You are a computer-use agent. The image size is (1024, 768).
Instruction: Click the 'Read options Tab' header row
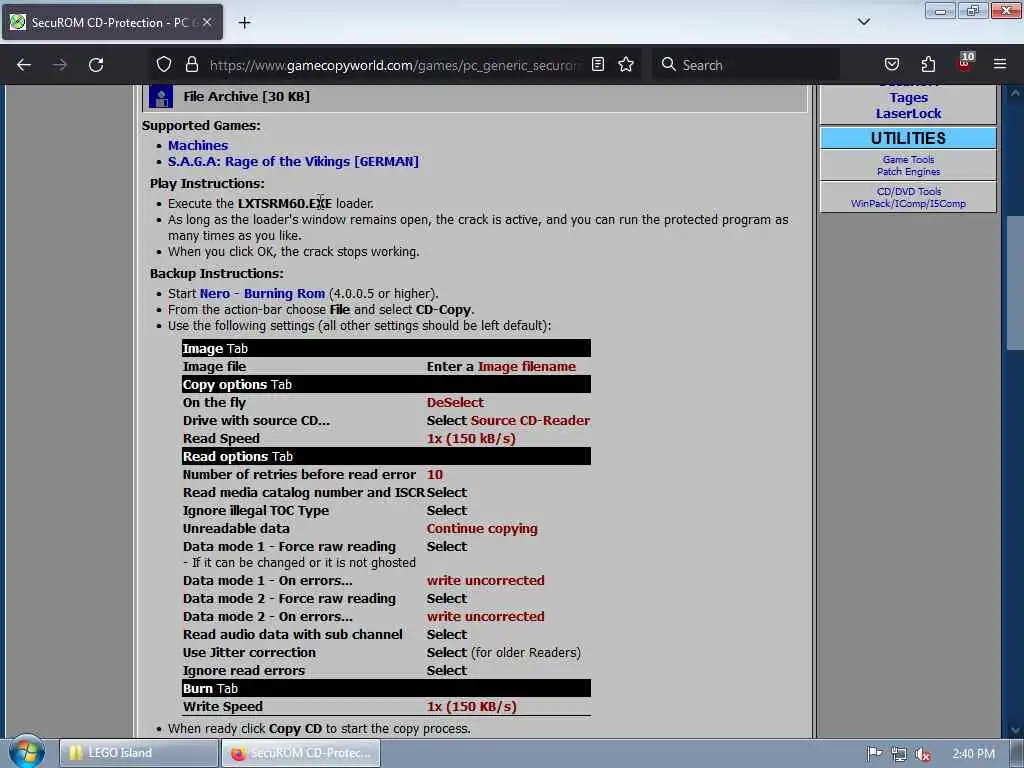coord(386,456)
